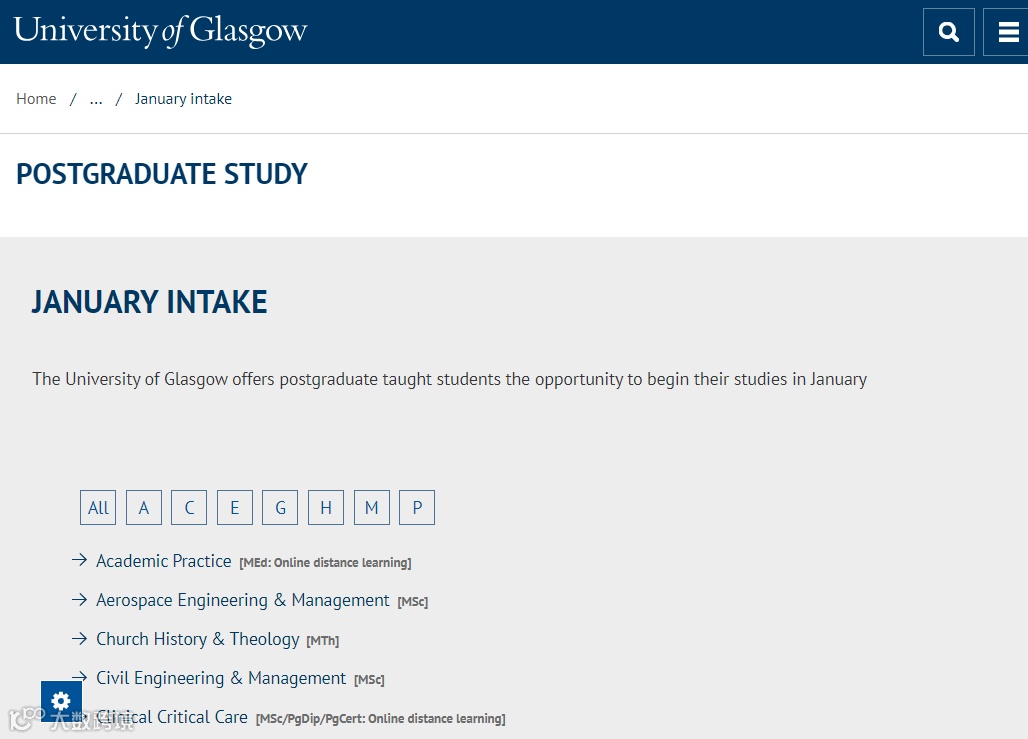
Task: Filter courses by letter P
Action: click(x=417, y=508)
